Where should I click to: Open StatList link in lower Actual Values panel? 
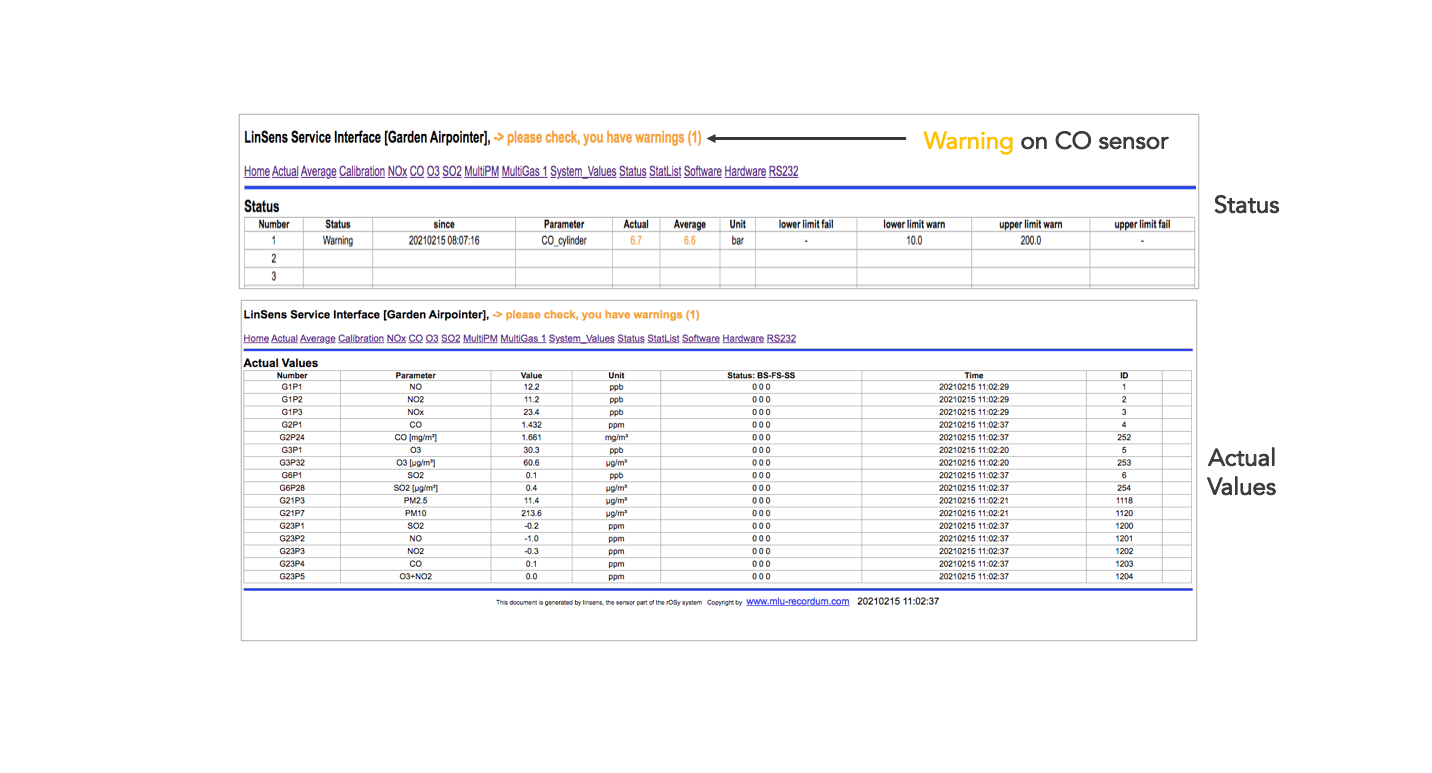(663, 339)
